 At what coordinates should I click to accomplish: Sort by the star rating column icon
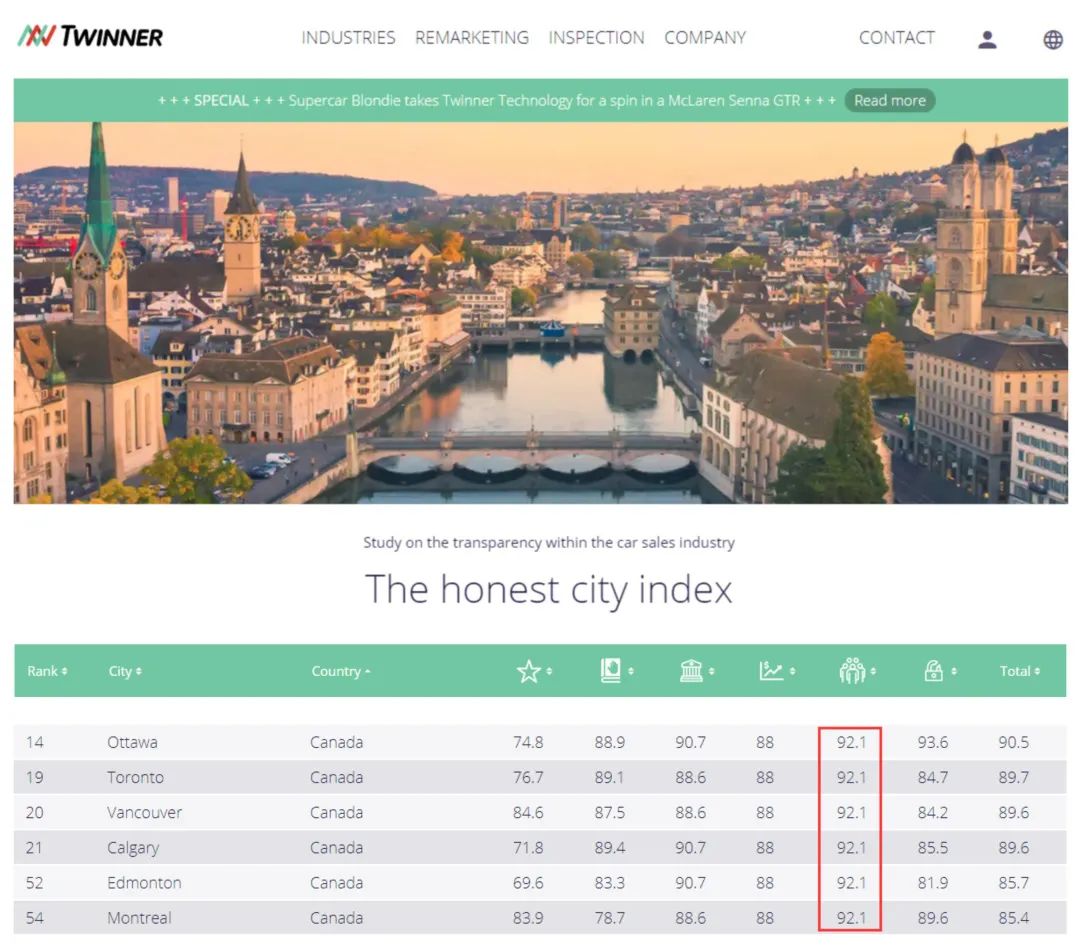pyautogui.click(x=528, y=670)
